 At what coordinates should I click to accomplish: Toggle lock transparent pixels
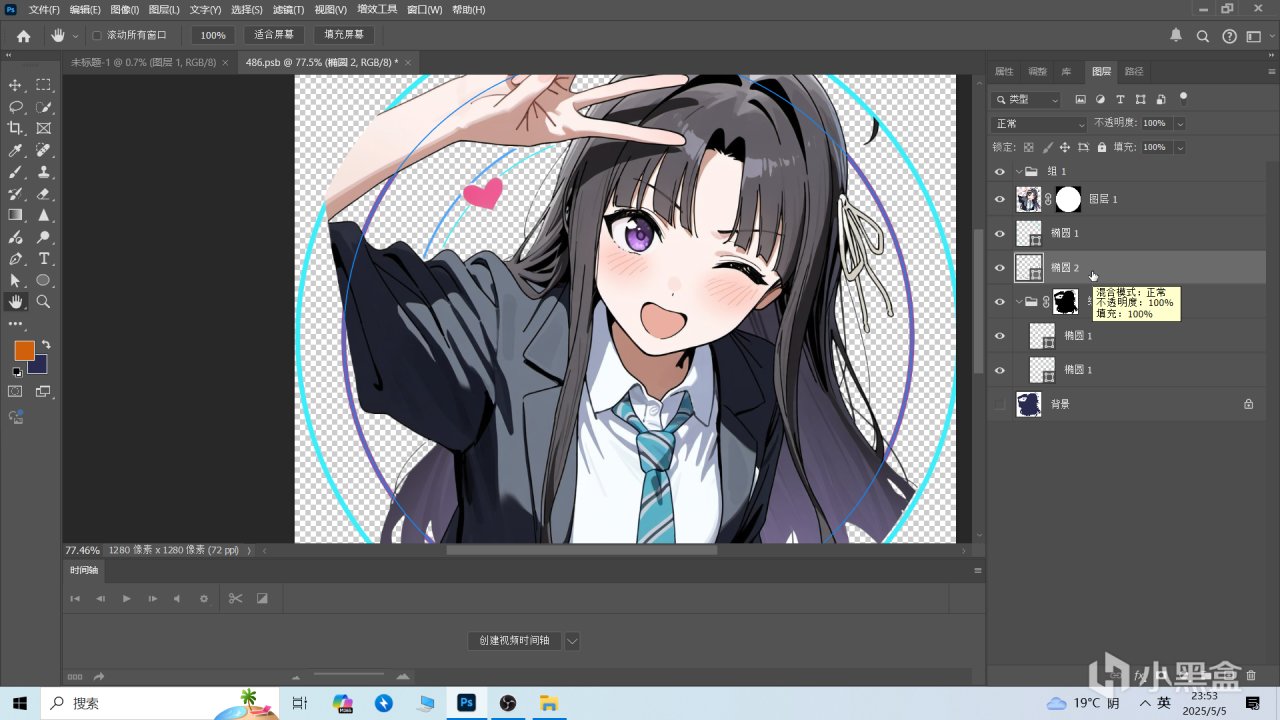coord(1028,147)
